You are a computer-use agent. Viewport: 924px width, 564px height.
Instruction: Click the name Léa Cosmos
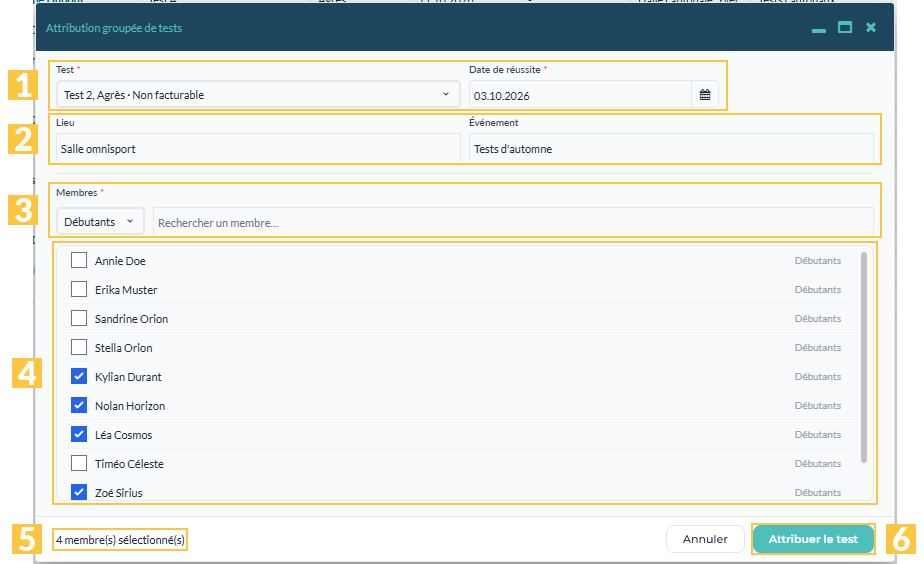(124, 434)
